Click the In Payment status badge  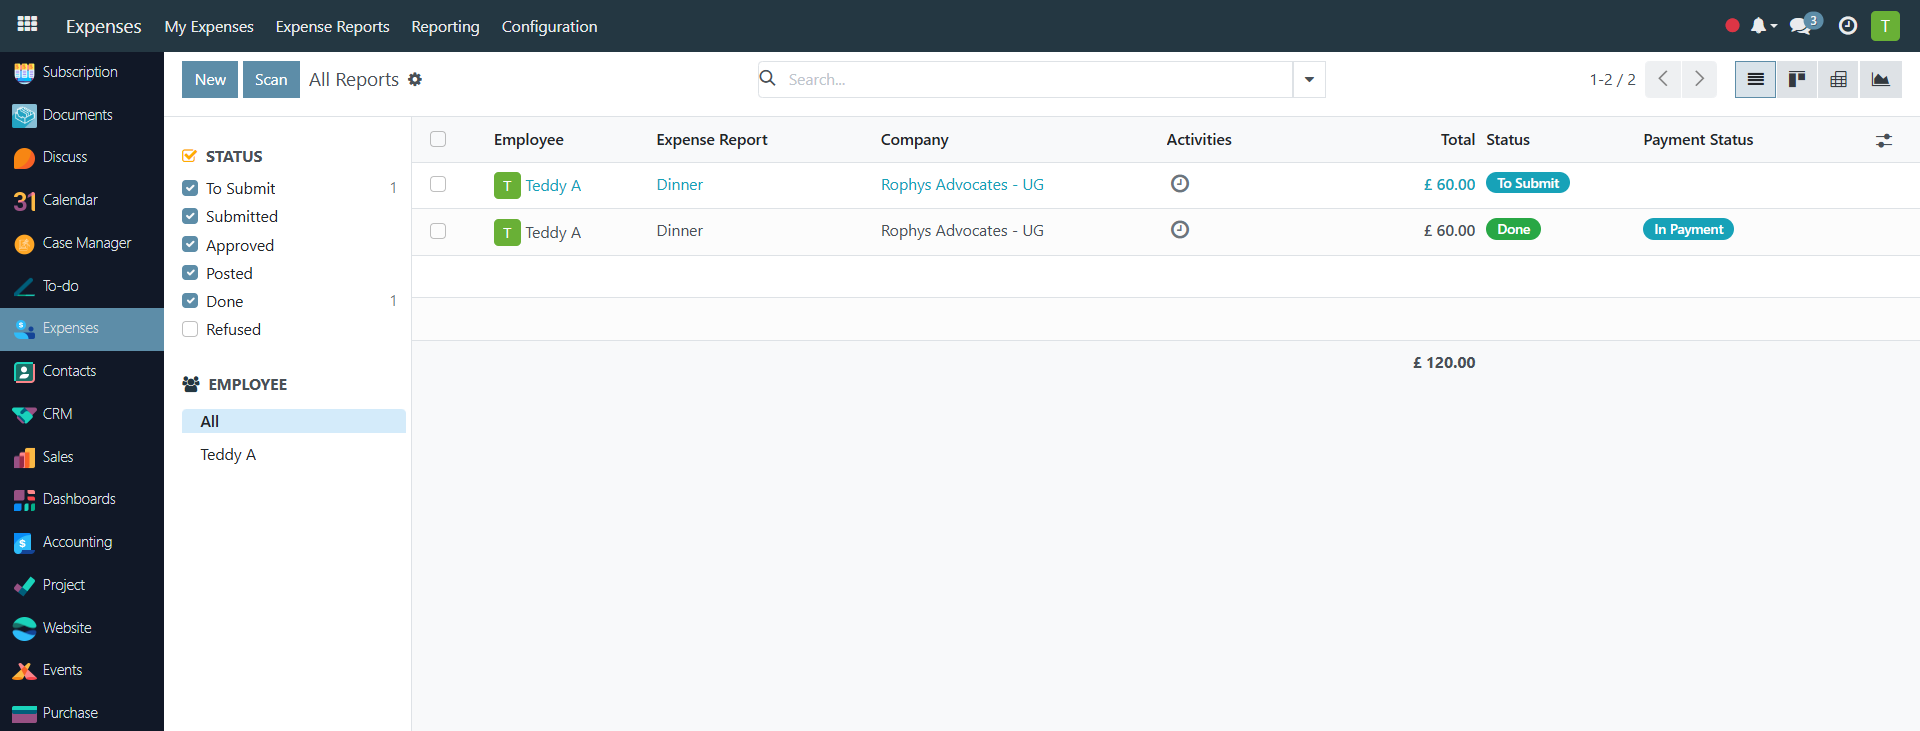(x=1688, y=229)
